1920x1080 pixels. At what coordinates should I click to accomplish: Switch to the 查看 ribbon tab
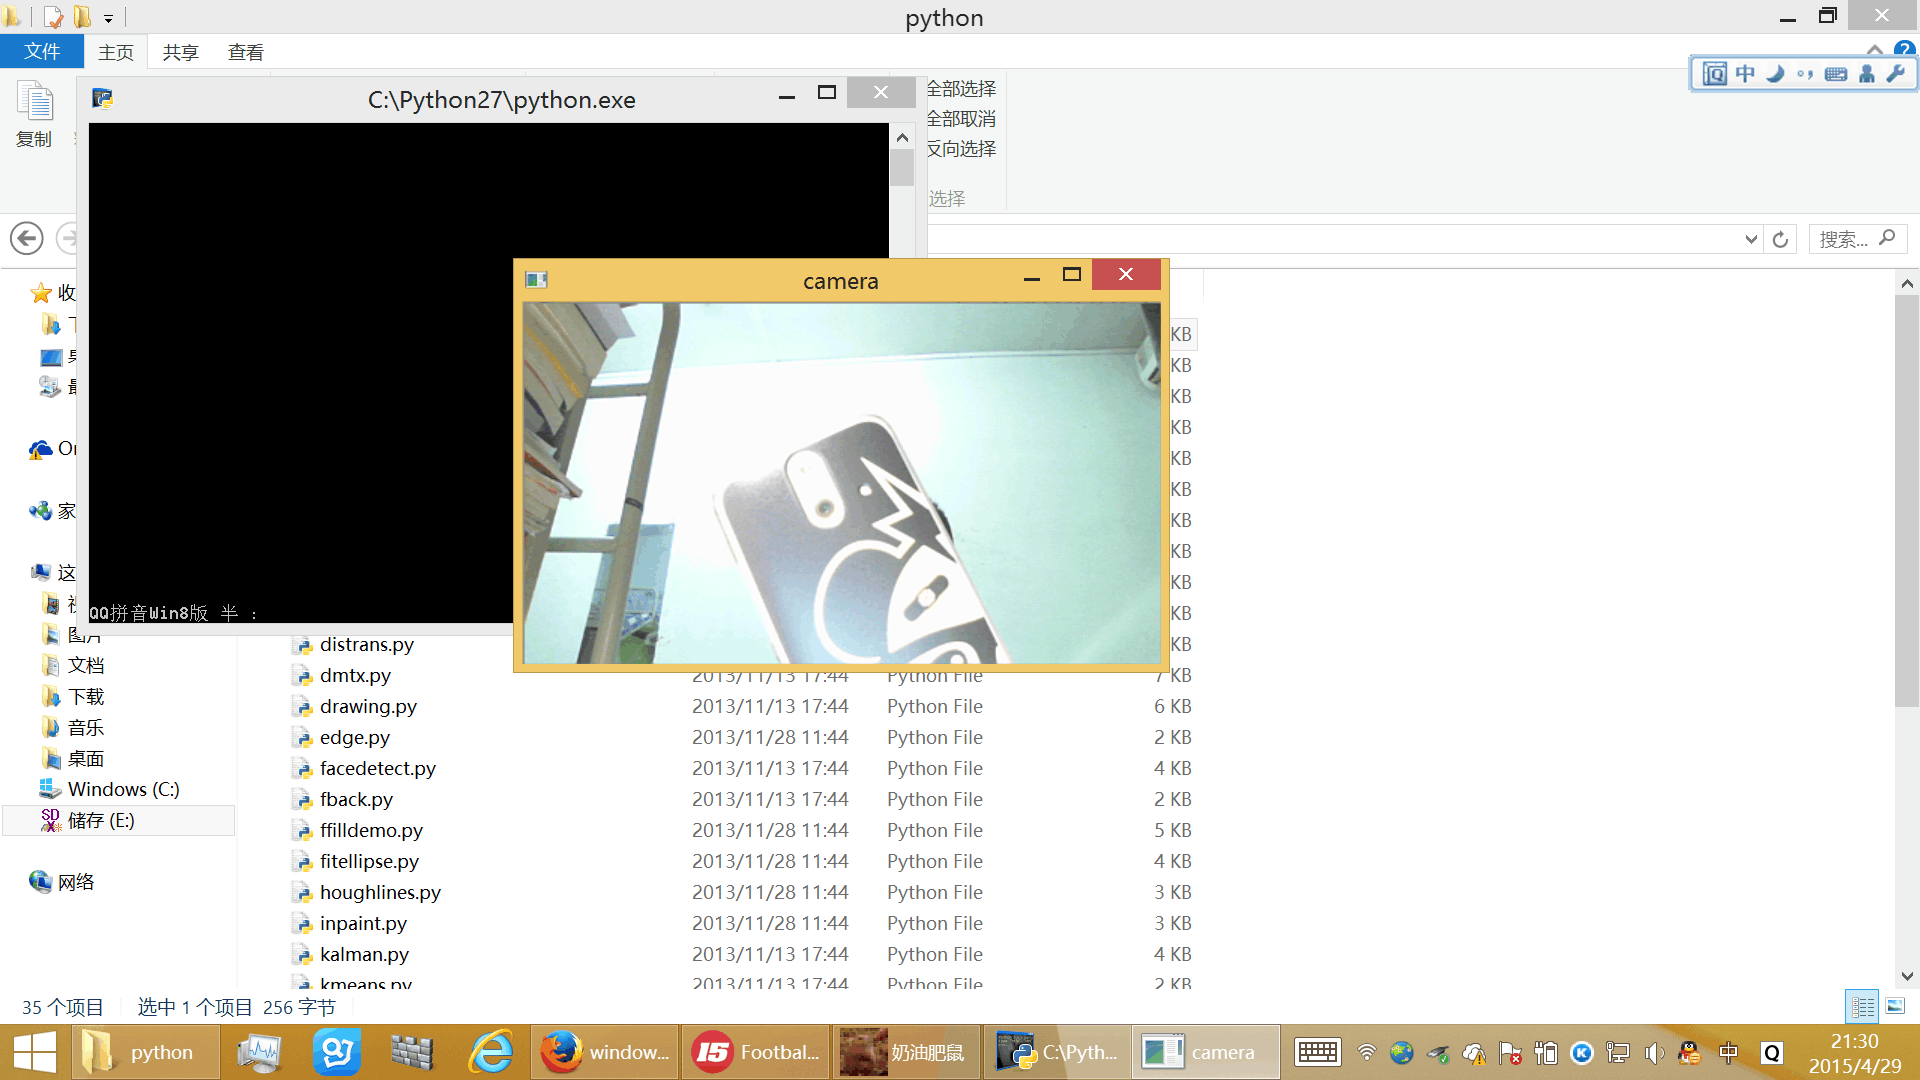pos(246,52)
